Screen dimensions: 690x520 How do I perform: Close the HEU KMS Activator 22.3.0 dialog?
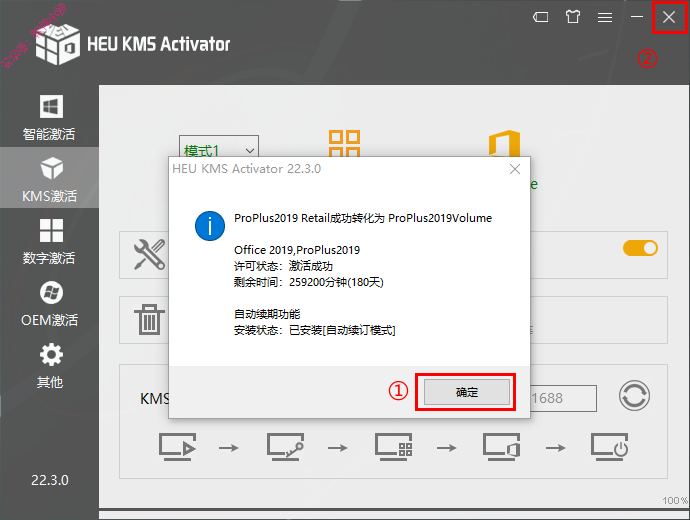point(515,169)
